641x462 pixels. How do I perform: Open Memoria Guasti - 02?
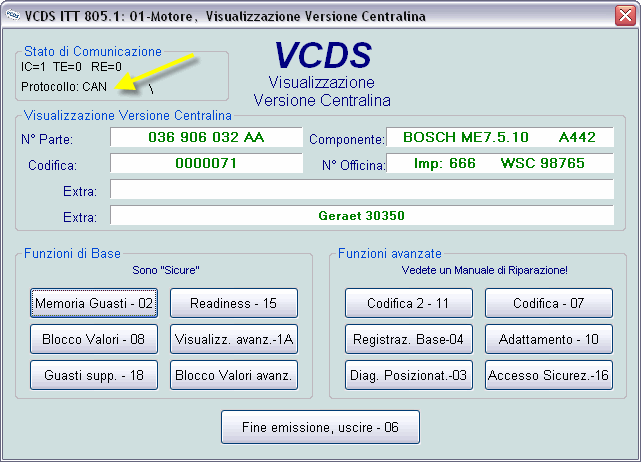click(94, 303)
